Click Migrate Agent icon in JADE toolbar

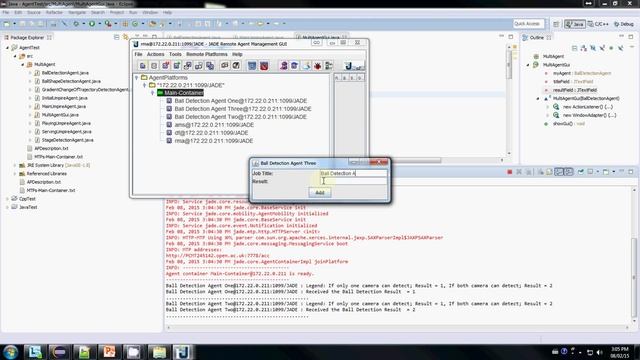199,66
